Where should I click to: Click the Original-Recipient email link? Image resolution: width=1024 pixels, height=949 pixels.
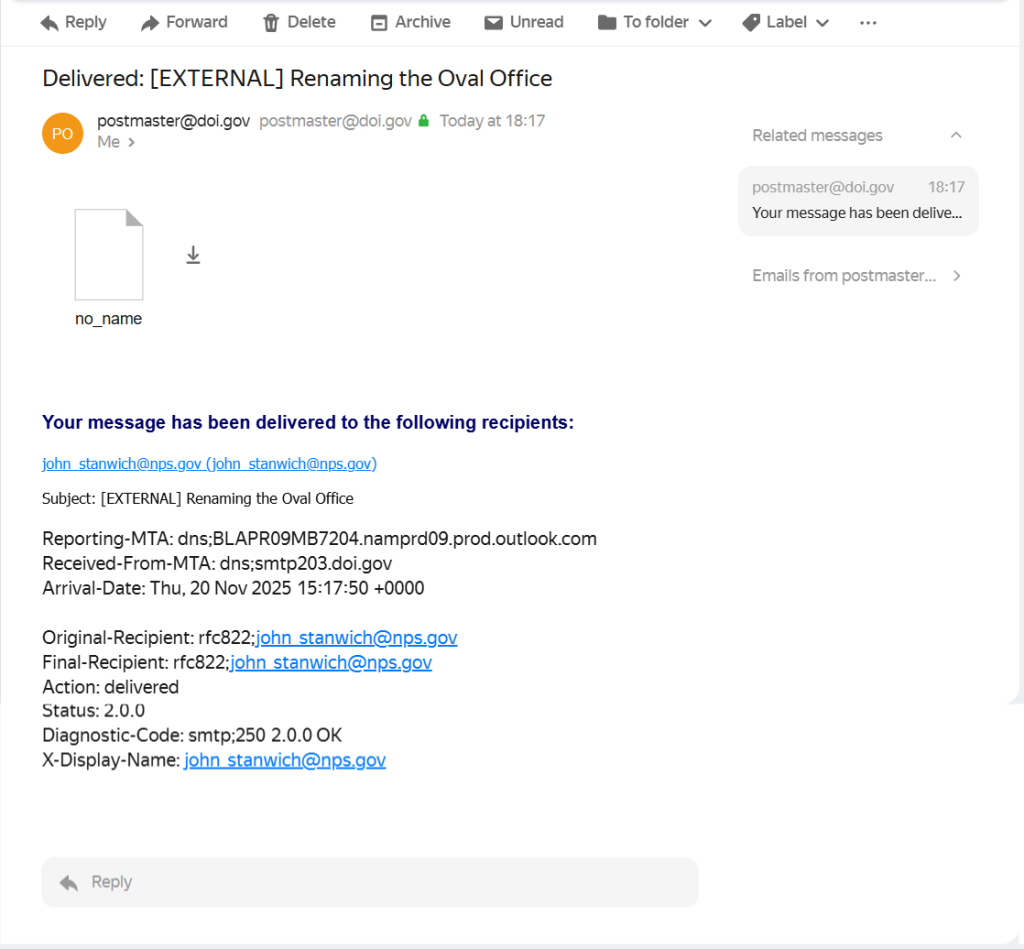click(x=357, y=638)
